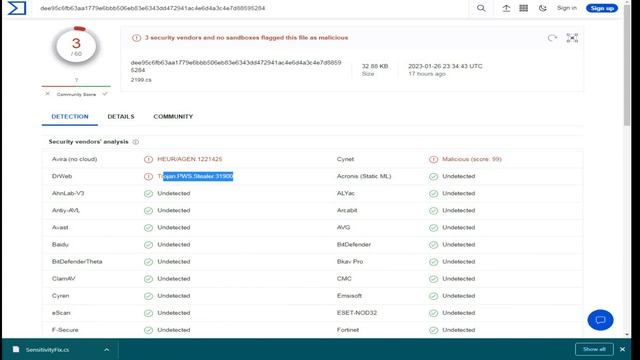The height and width of the screenshot is (360, 640).
Task: Click the file name 2199.cs
Action: tap(141, 80)
